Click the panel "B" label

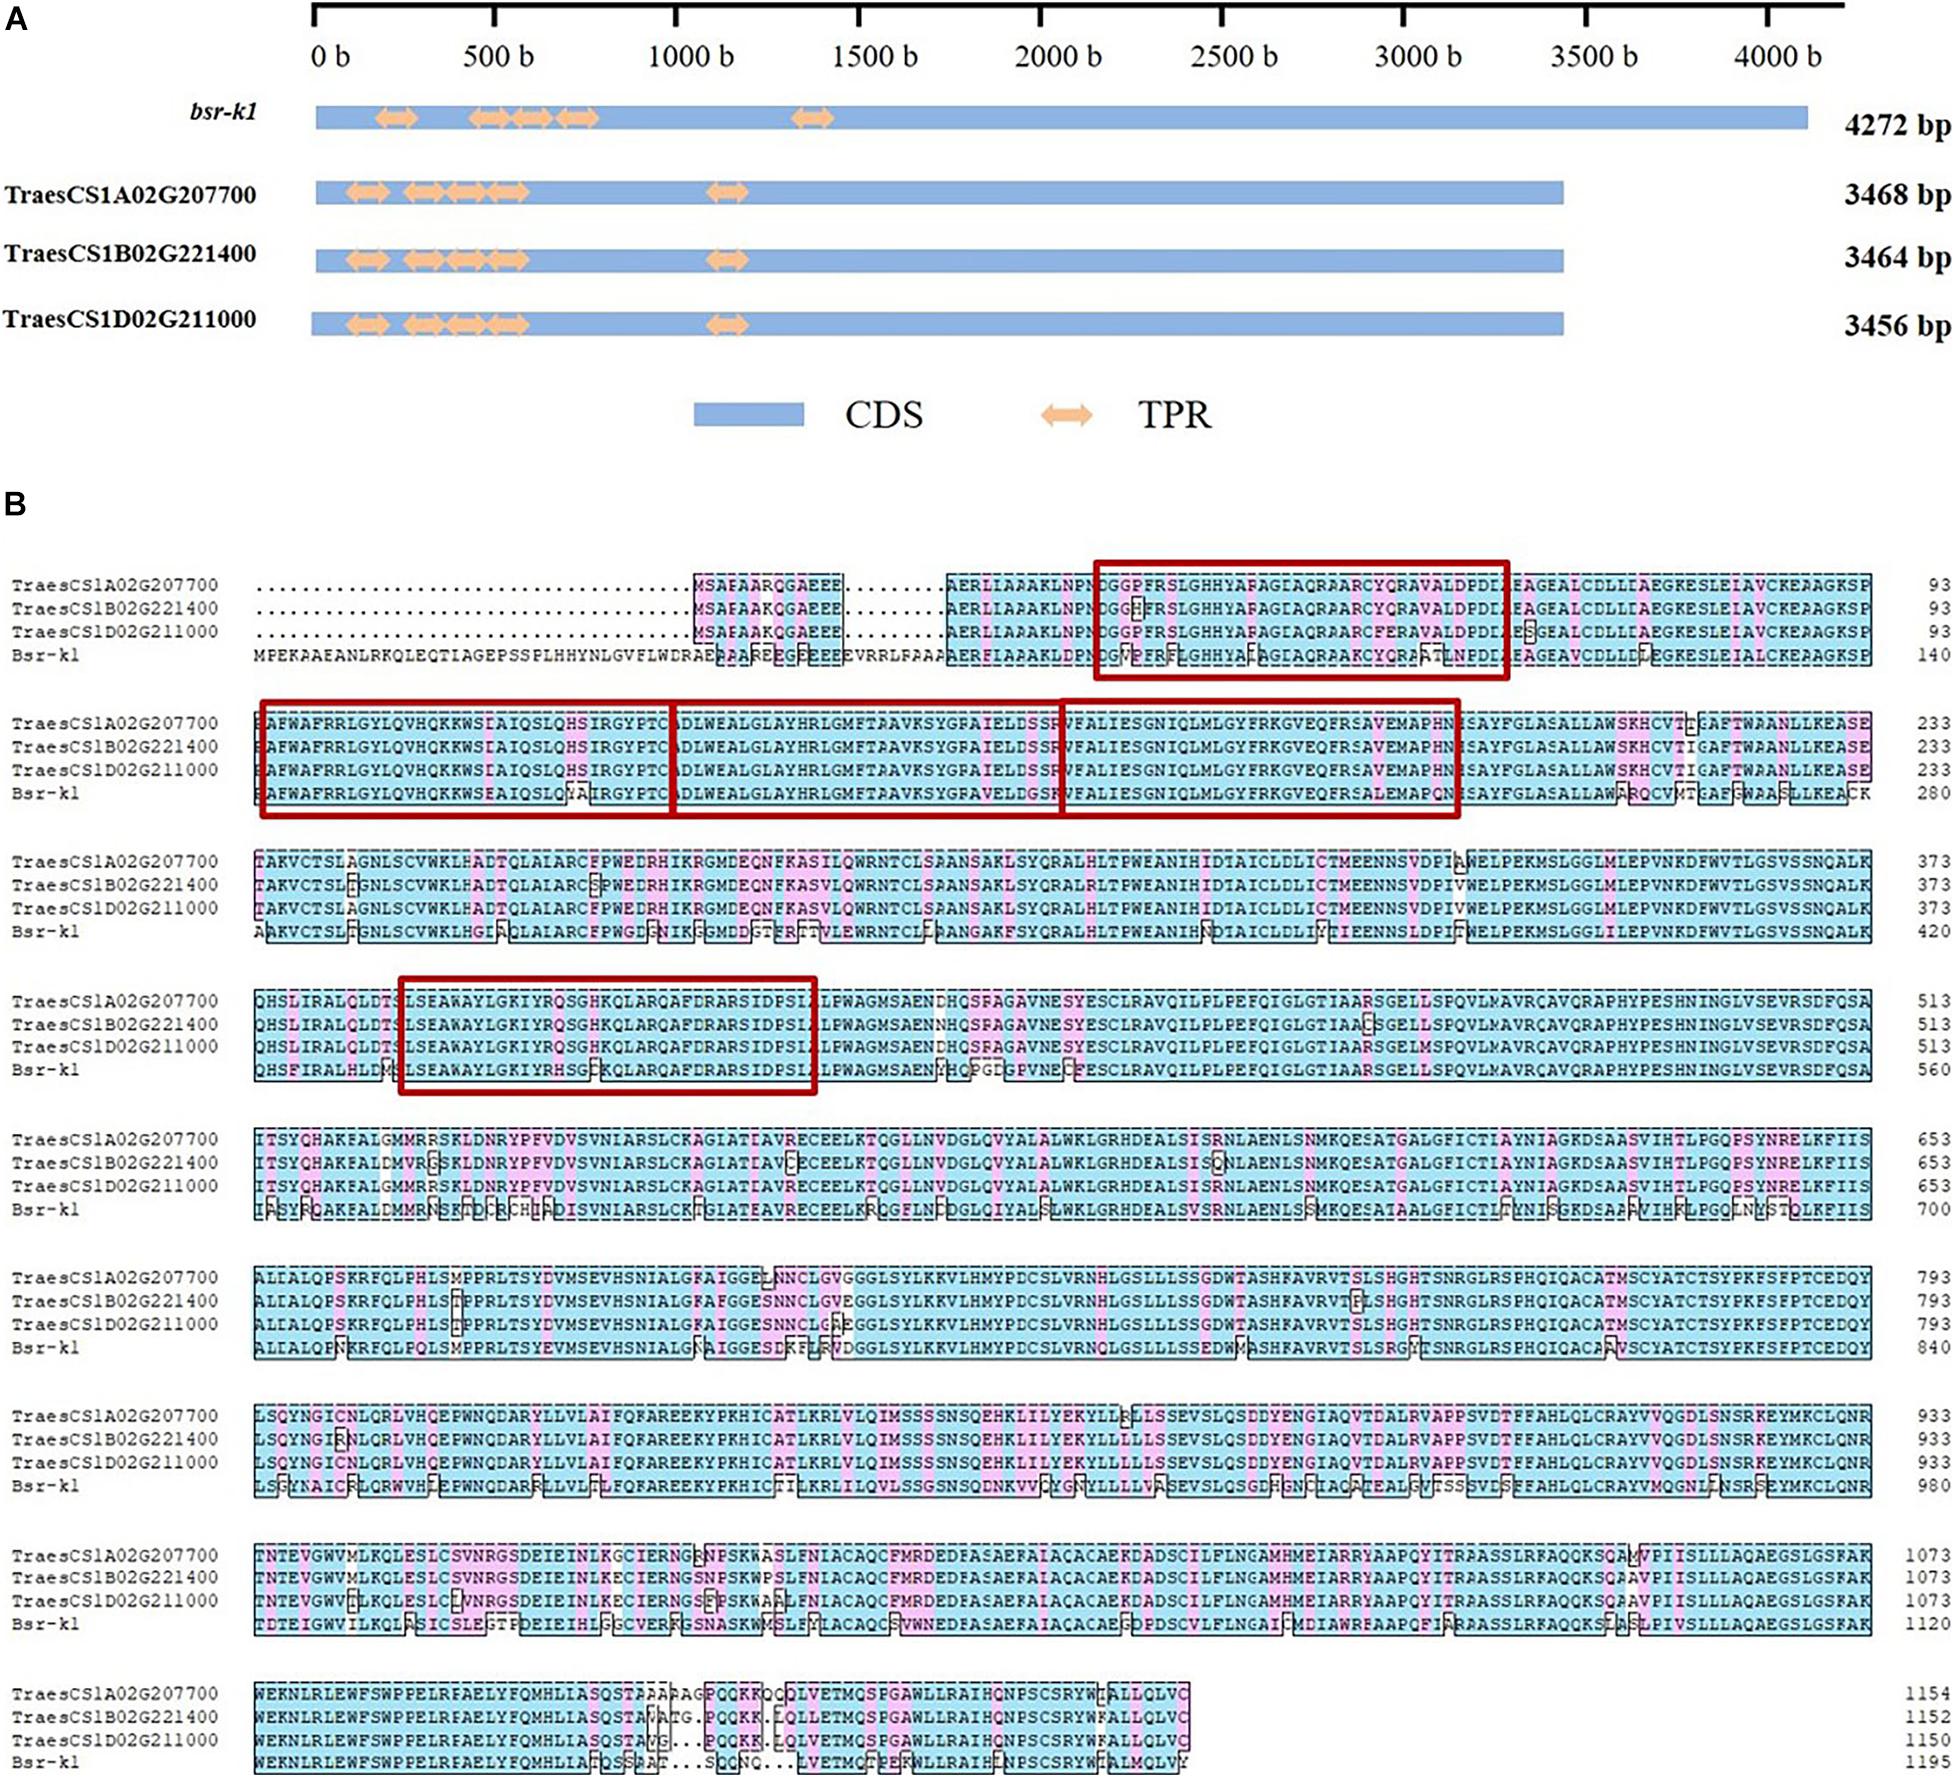[x=15, y=504]
